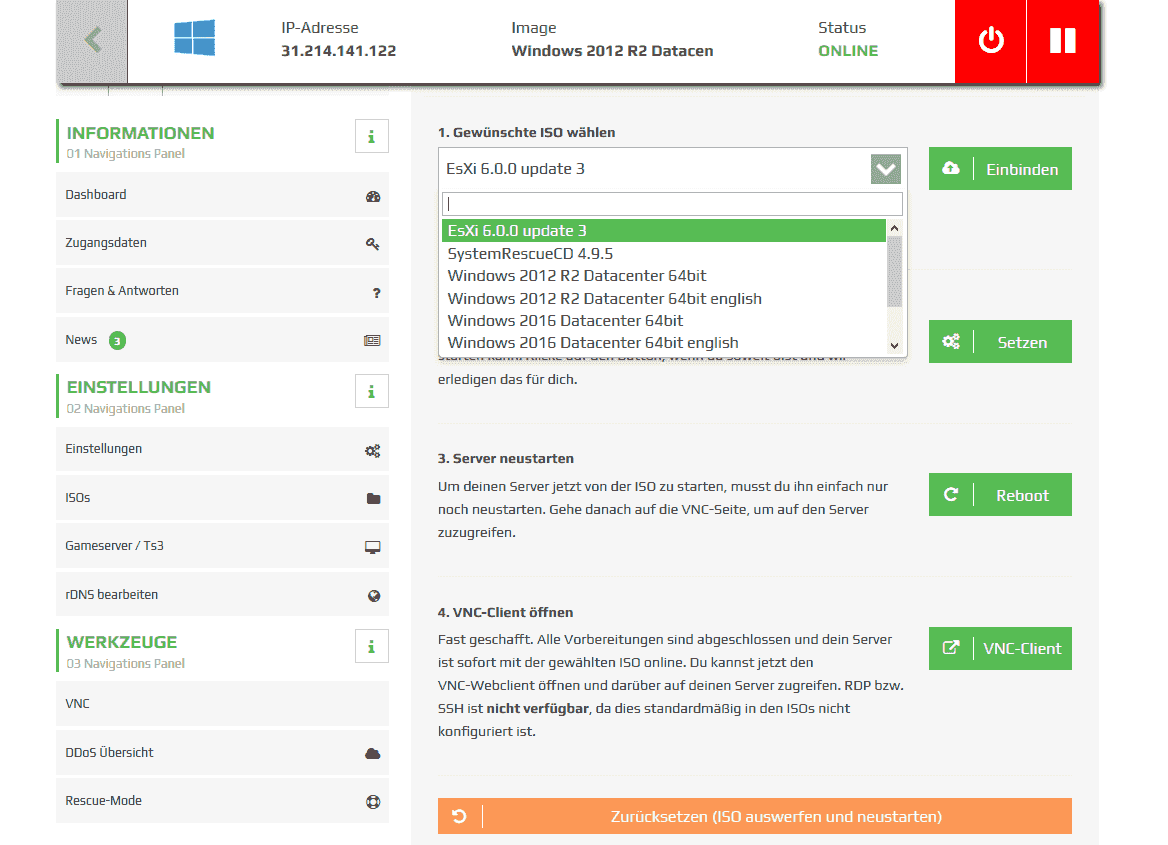Pick Windows 2012 R2 Datacenter 64bit english

[664, 298]
